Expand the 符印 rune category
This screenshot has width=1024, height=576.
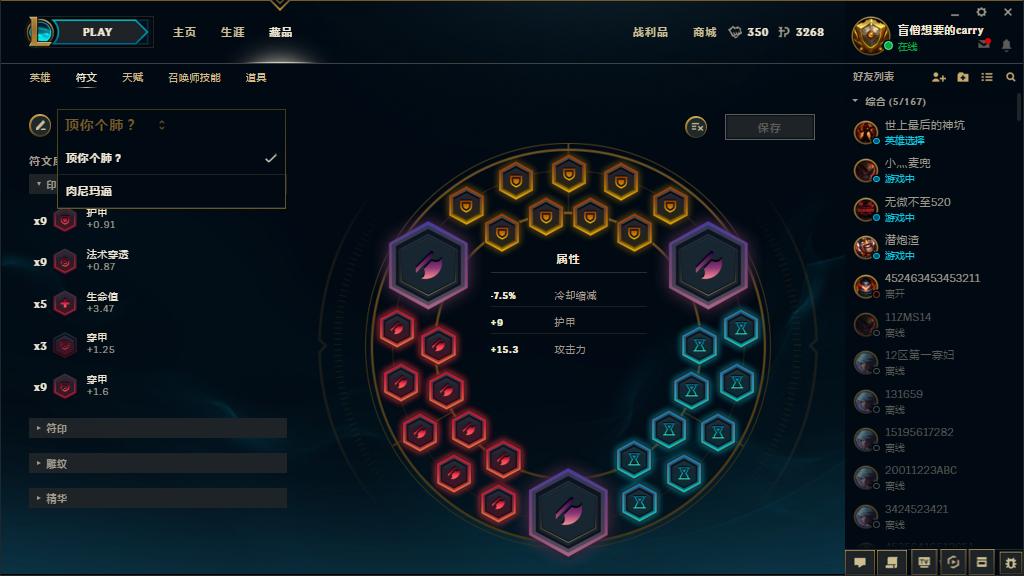(158, 428)
